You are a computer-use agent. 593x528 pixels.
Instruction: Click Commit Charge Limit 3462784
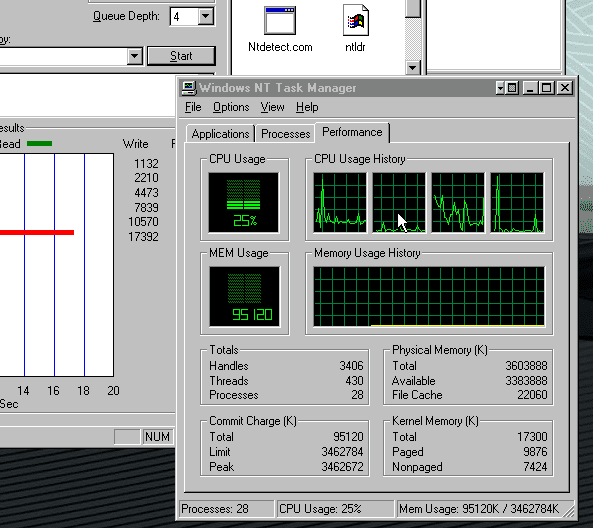pyautogui.click(x=342, y=452)
